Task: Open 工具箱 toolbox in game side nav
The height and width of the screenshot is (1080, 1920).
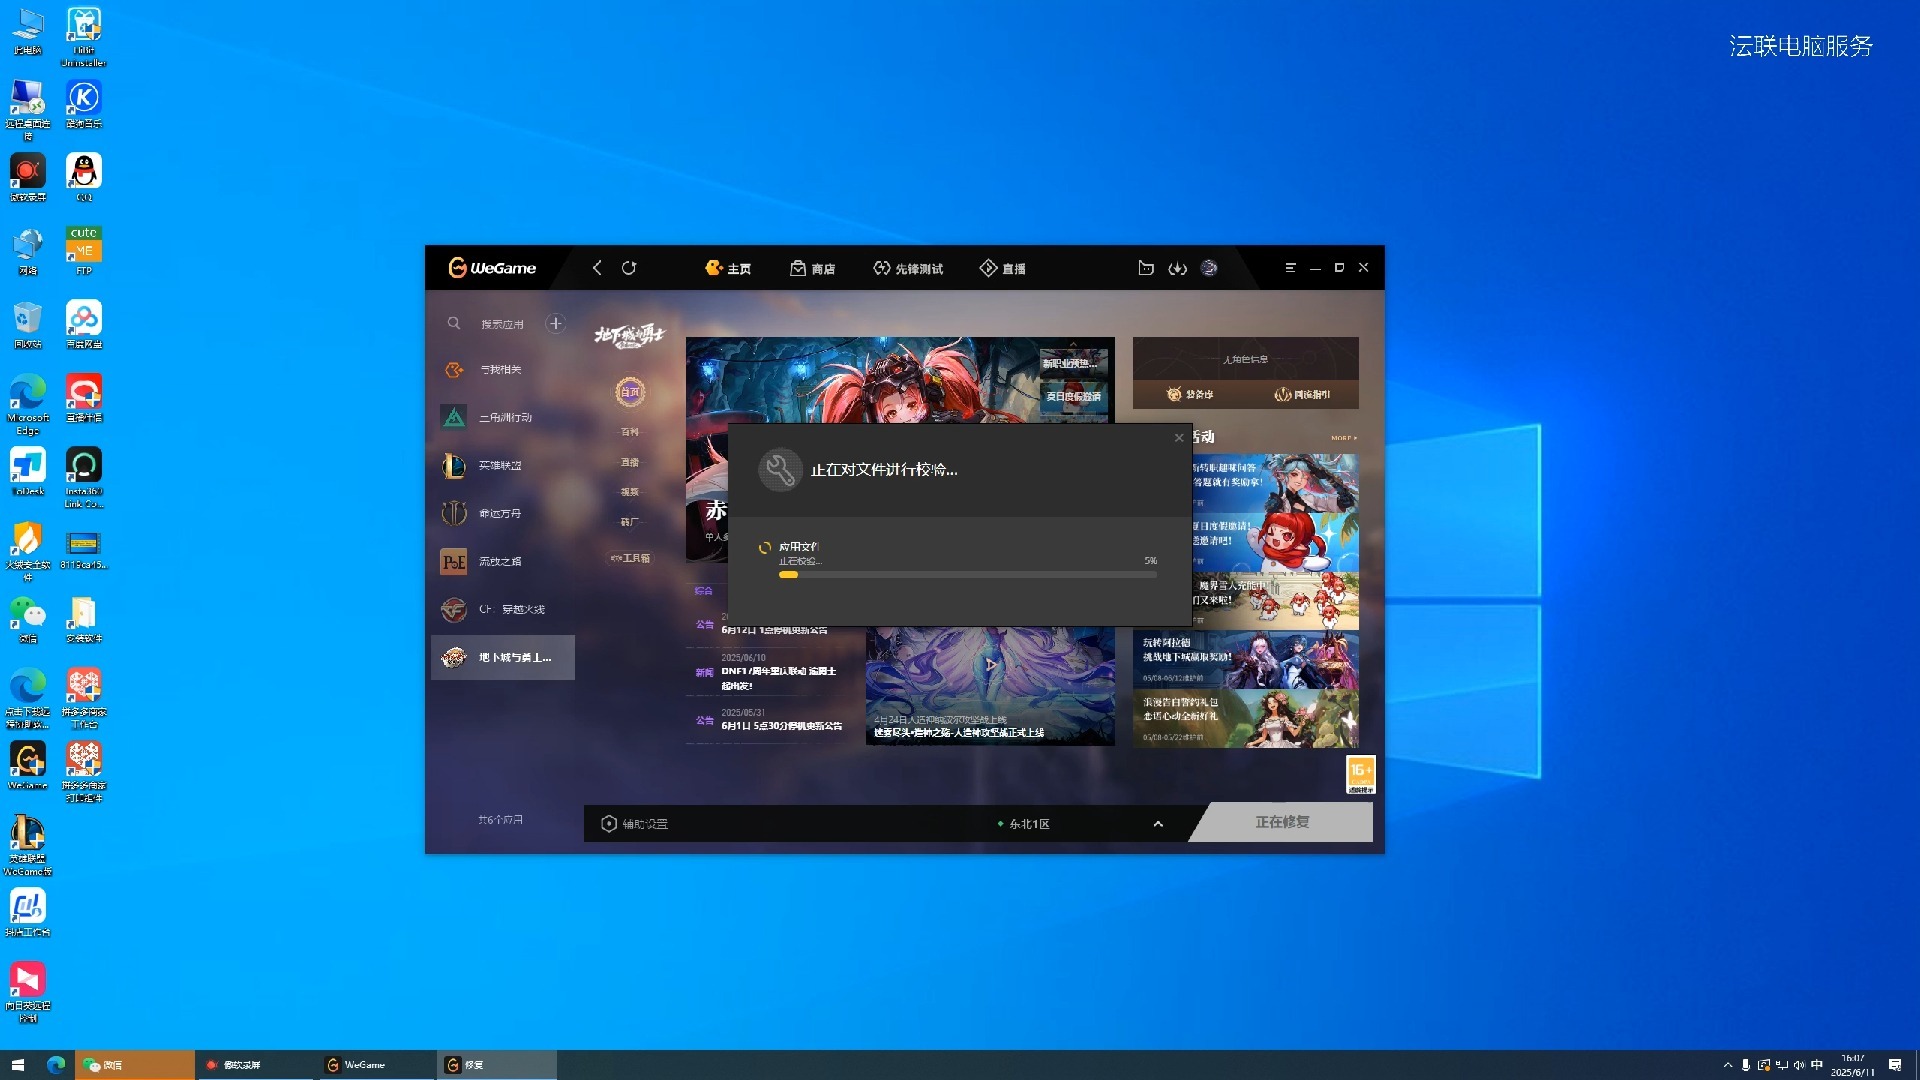Action: point(630,558)
